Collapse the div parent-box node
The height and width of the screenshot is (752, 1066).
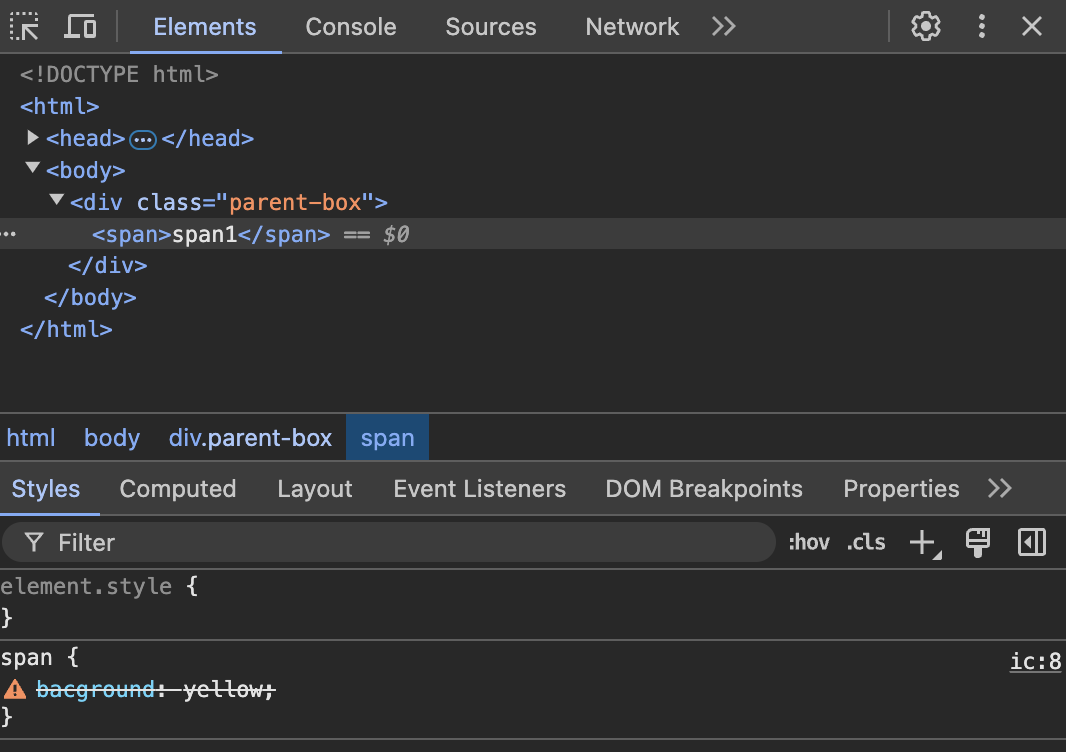56,199
